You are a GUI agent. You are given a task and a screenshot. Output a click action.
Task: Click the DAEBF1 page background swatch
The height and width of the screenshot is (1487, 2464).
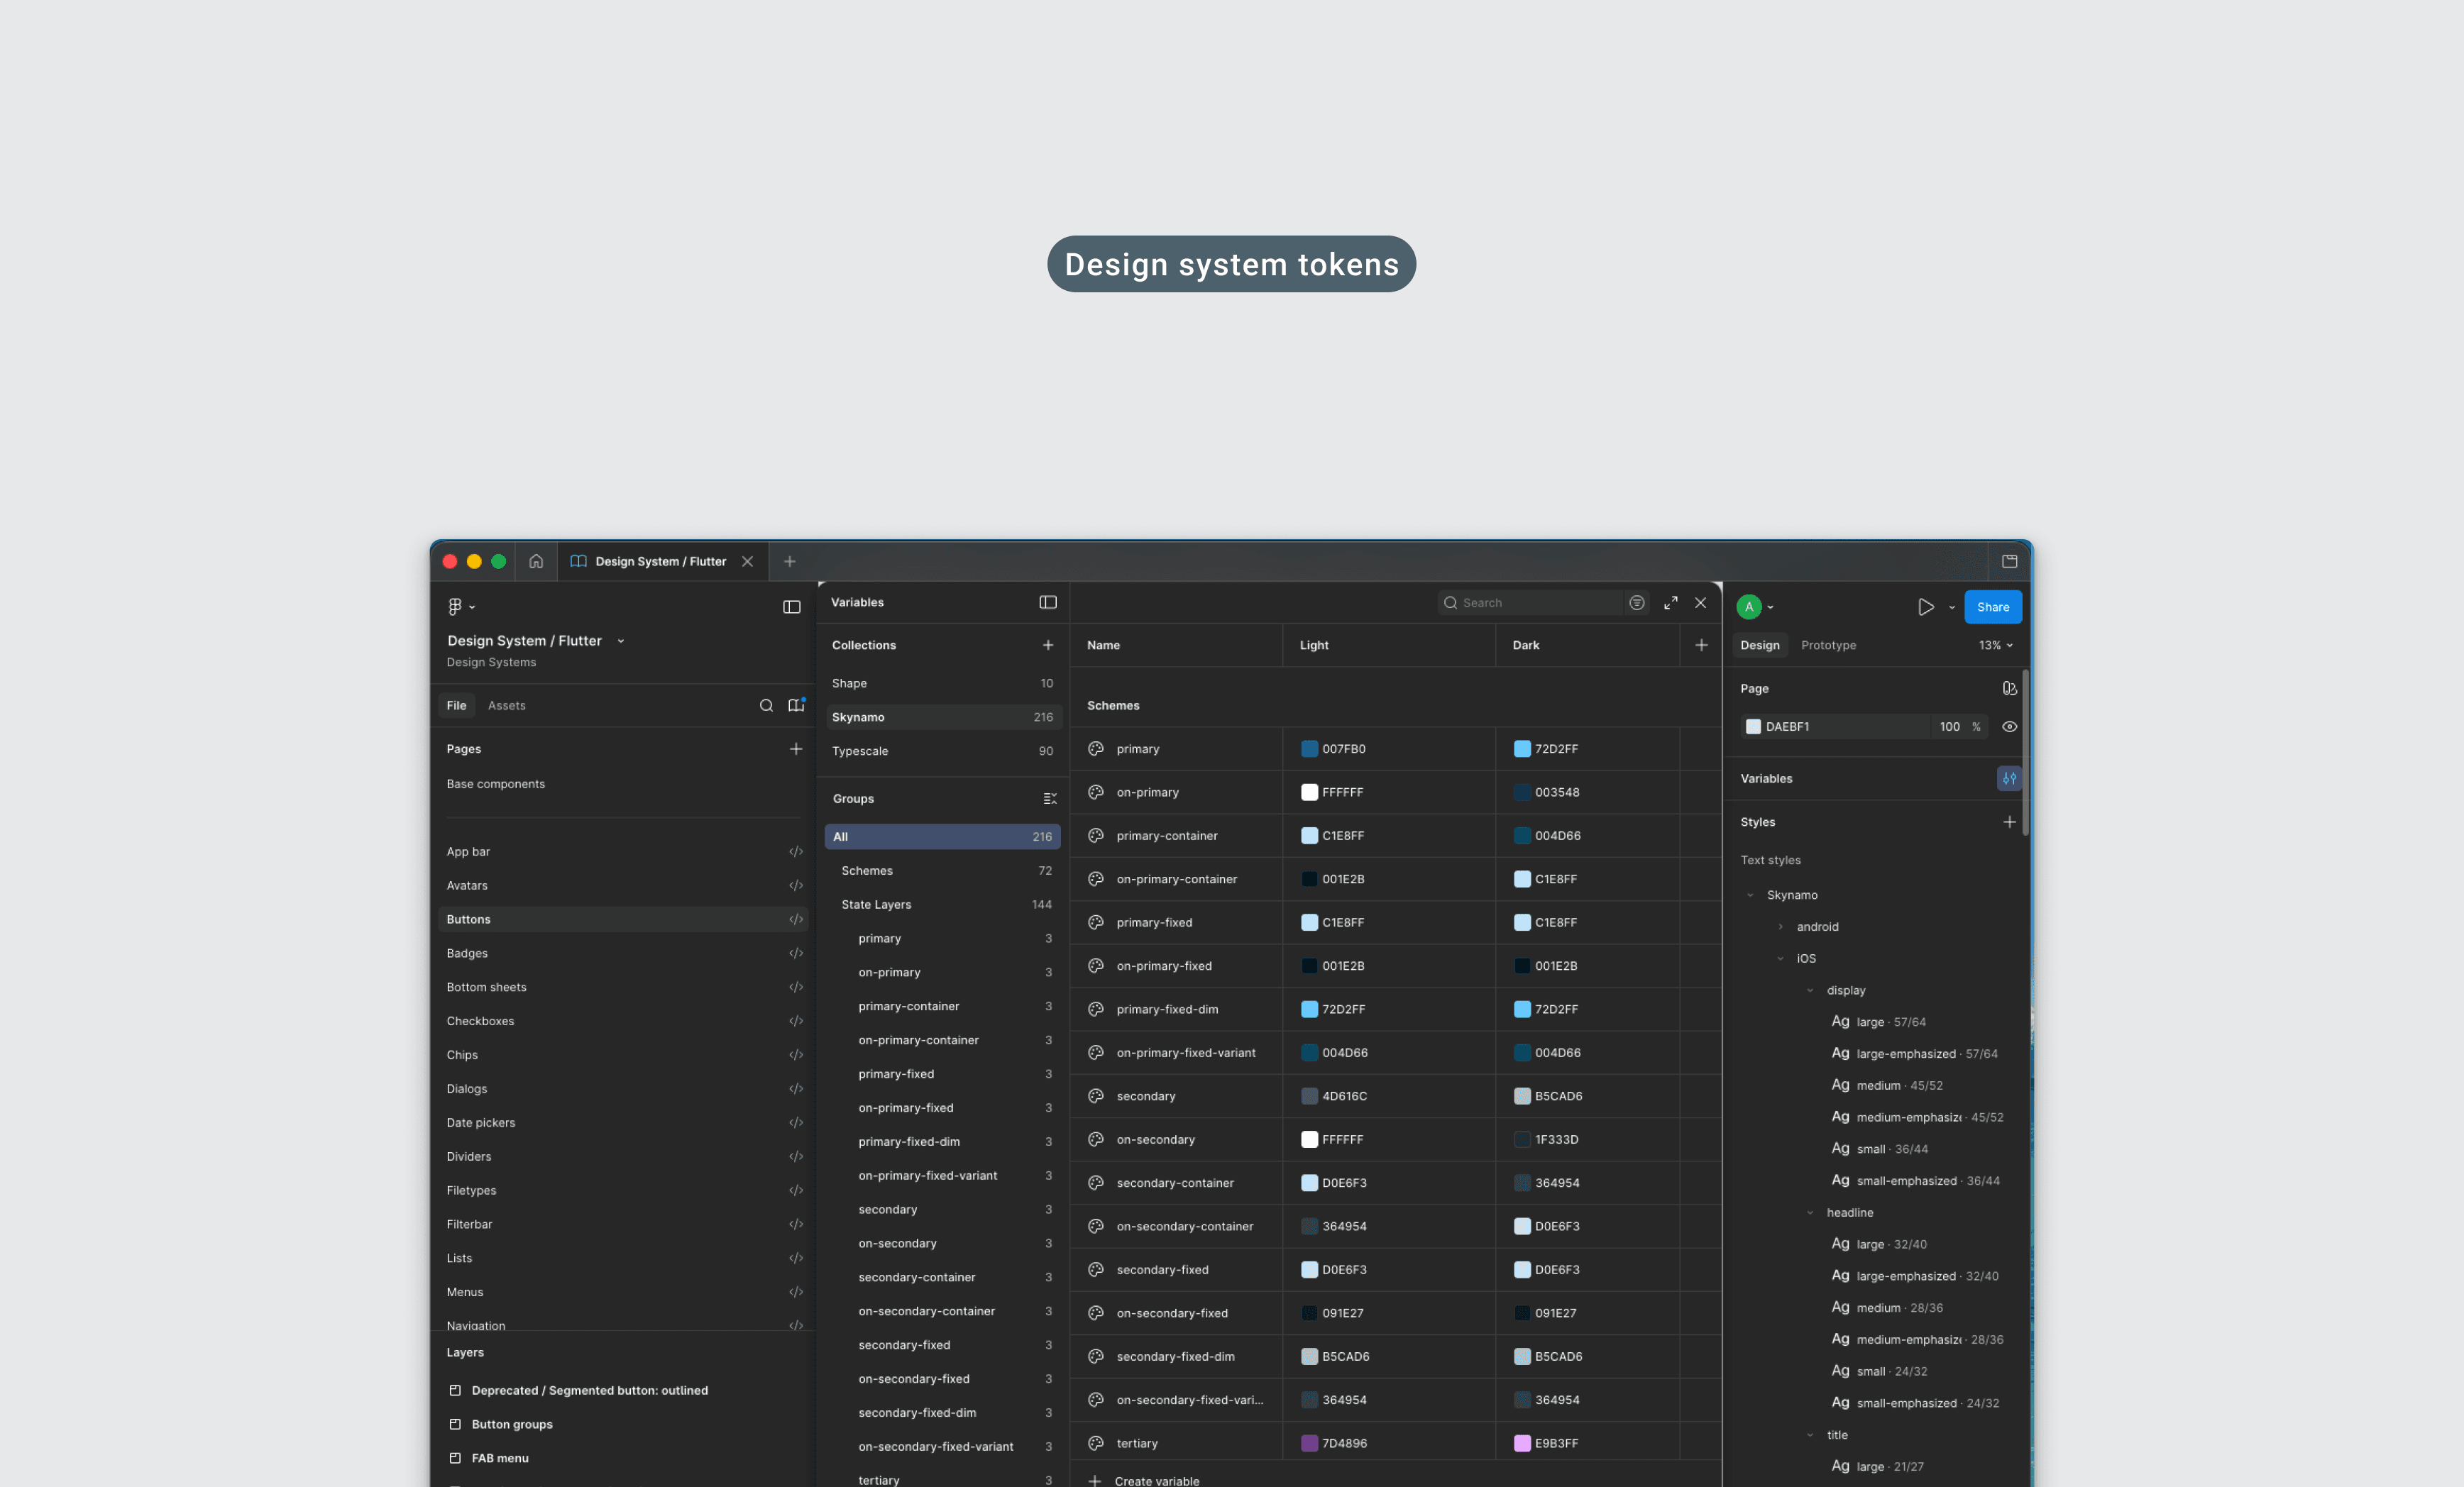point(1753,727)
